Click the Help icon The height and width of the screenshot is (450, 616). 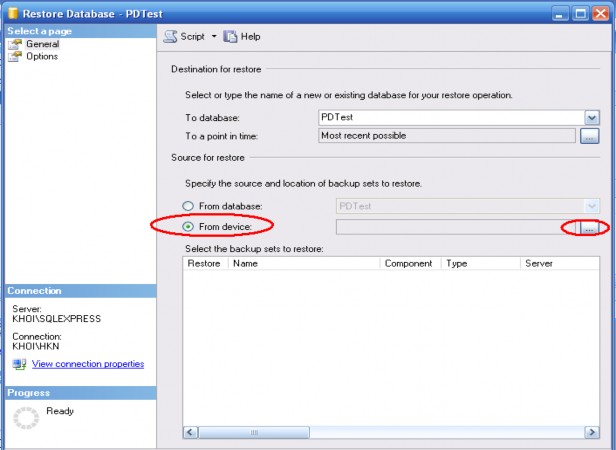pyautogui.click(x=230, y=37)
